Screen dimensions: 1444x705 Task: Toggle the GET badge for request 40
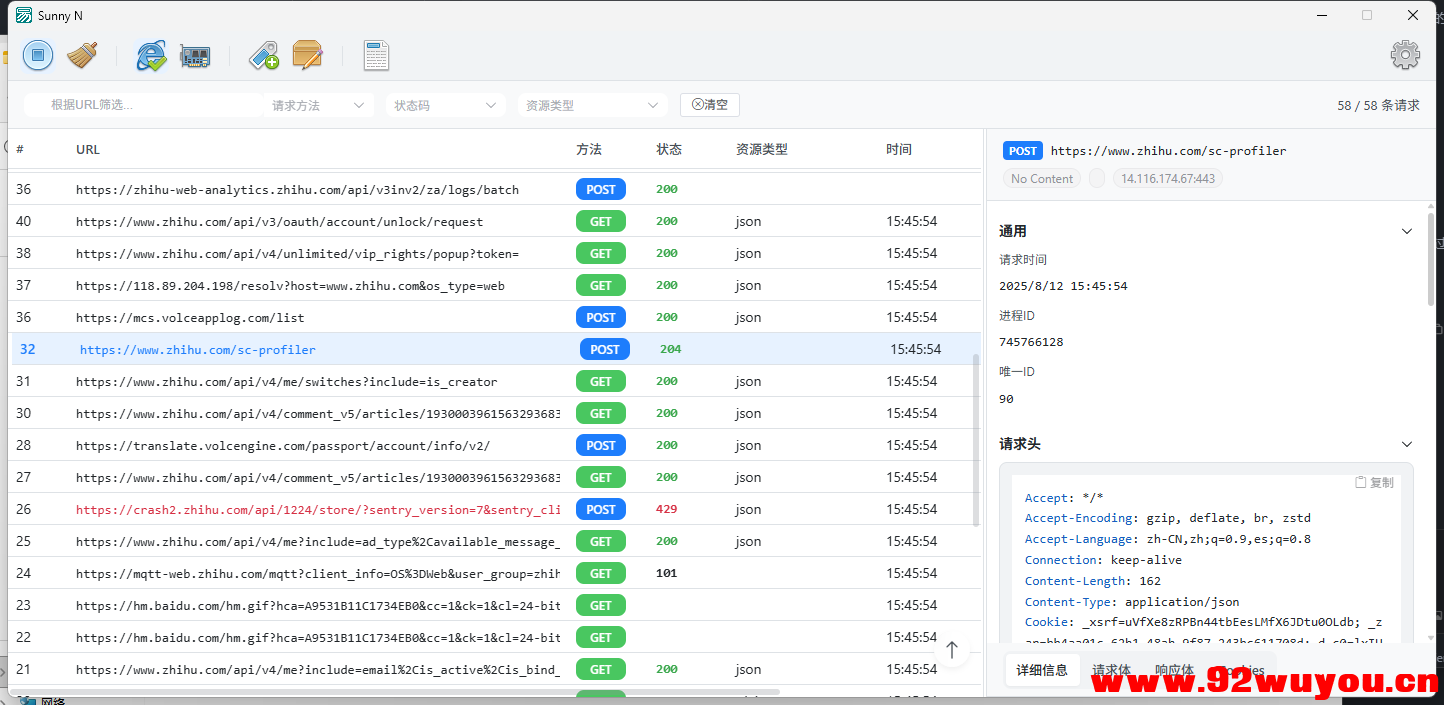600,221
